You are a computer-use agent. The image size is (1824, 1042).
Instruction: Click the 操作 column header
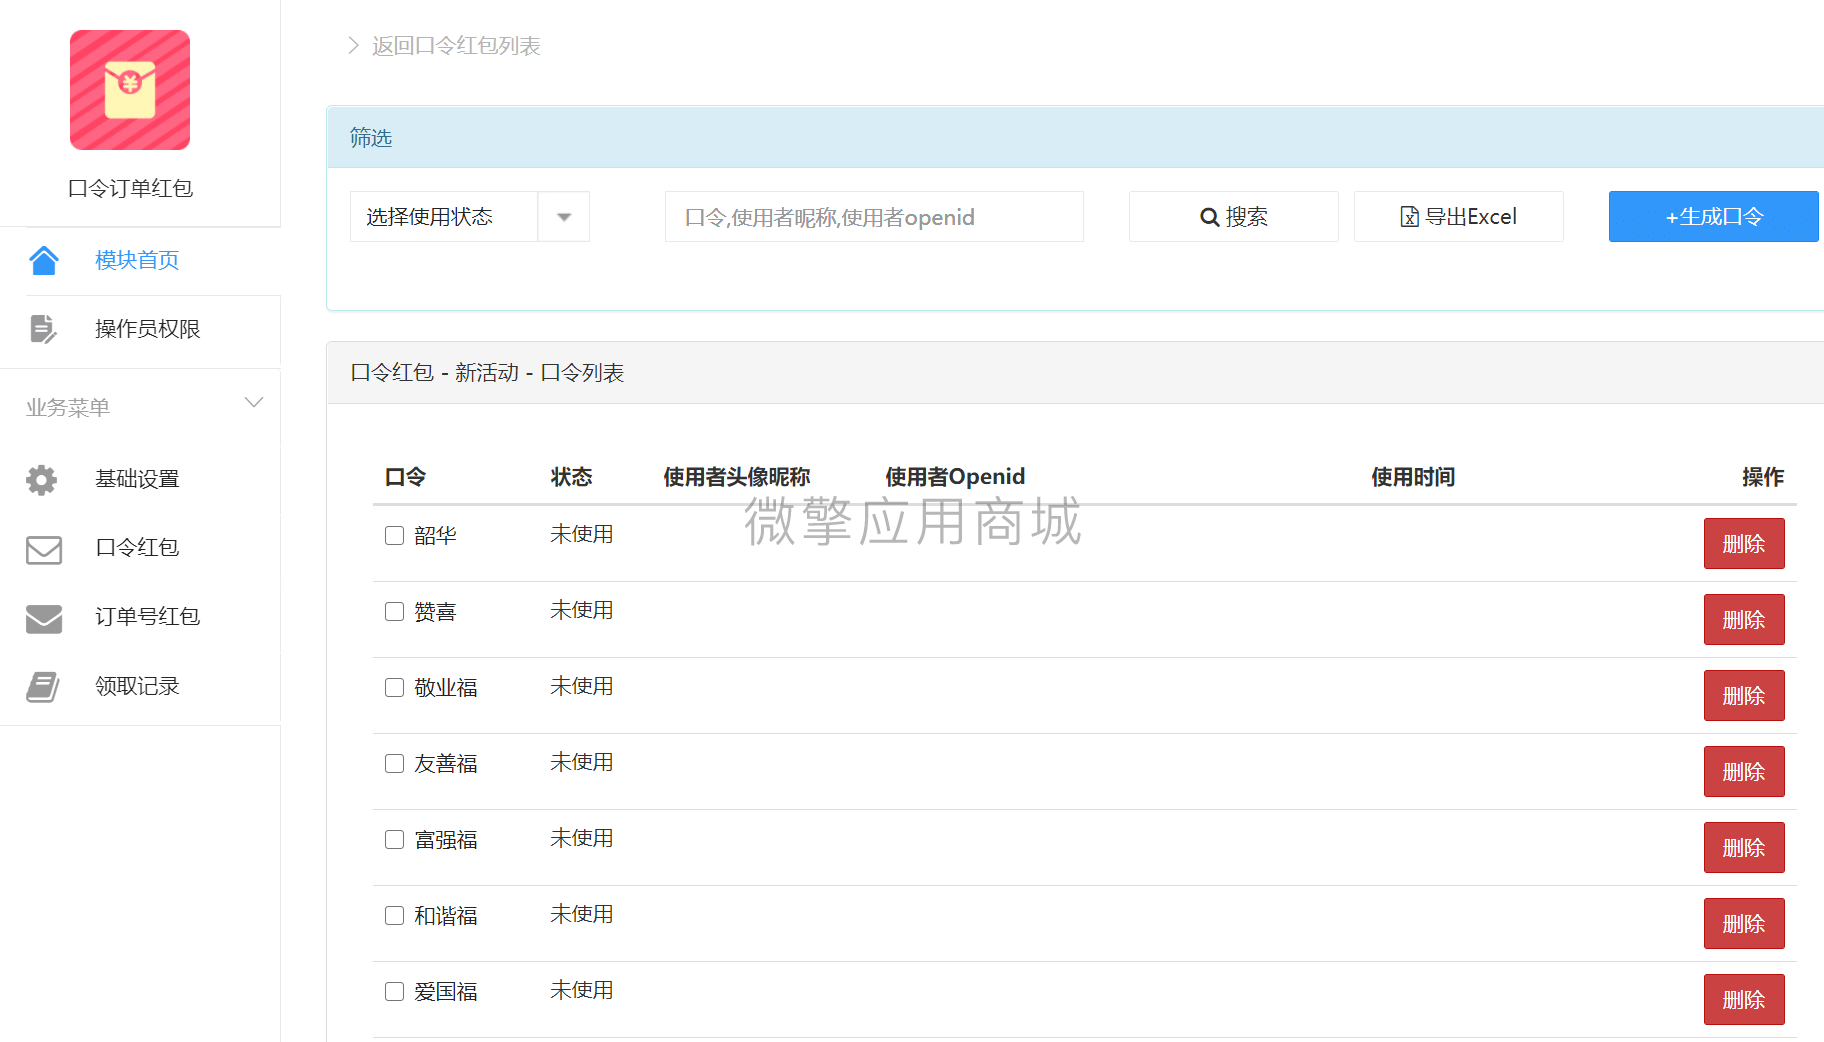point(1763,477)
